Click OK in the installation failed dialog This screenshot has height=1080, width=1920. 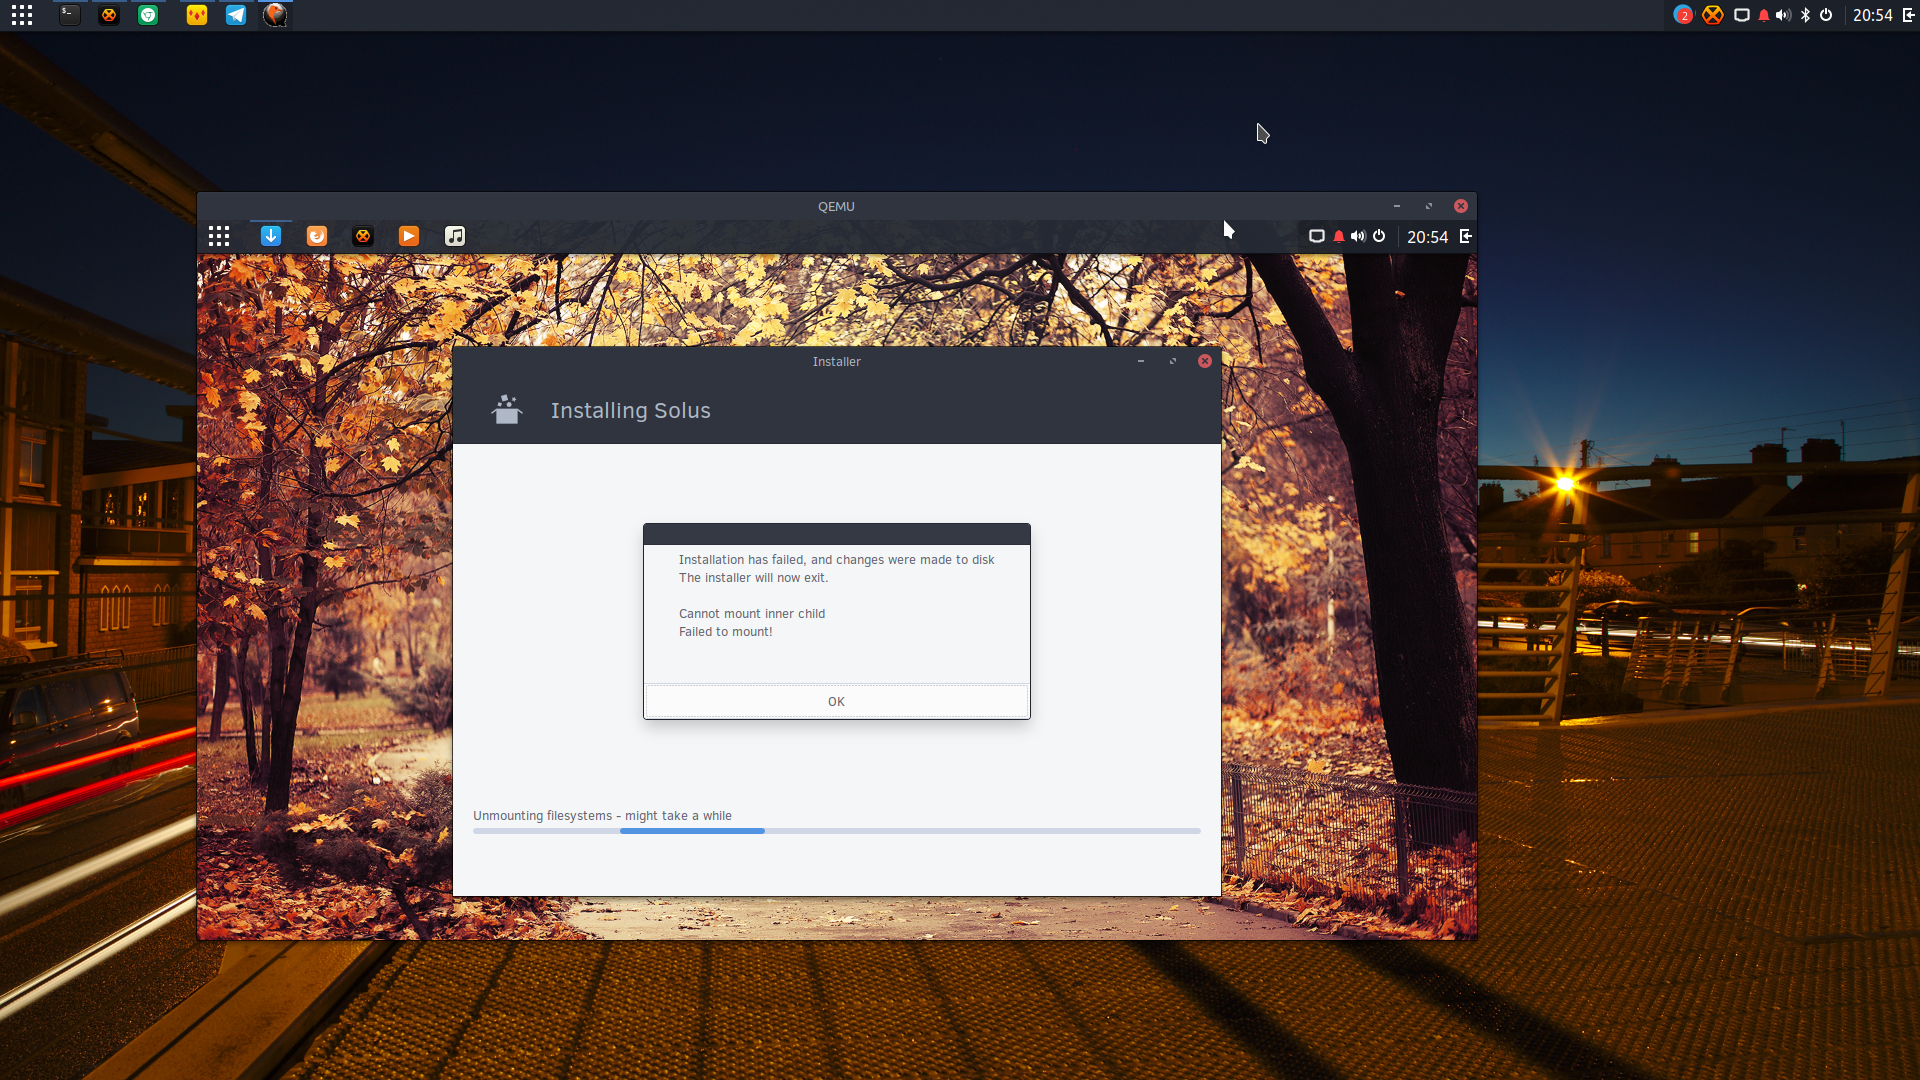(837, 701)
